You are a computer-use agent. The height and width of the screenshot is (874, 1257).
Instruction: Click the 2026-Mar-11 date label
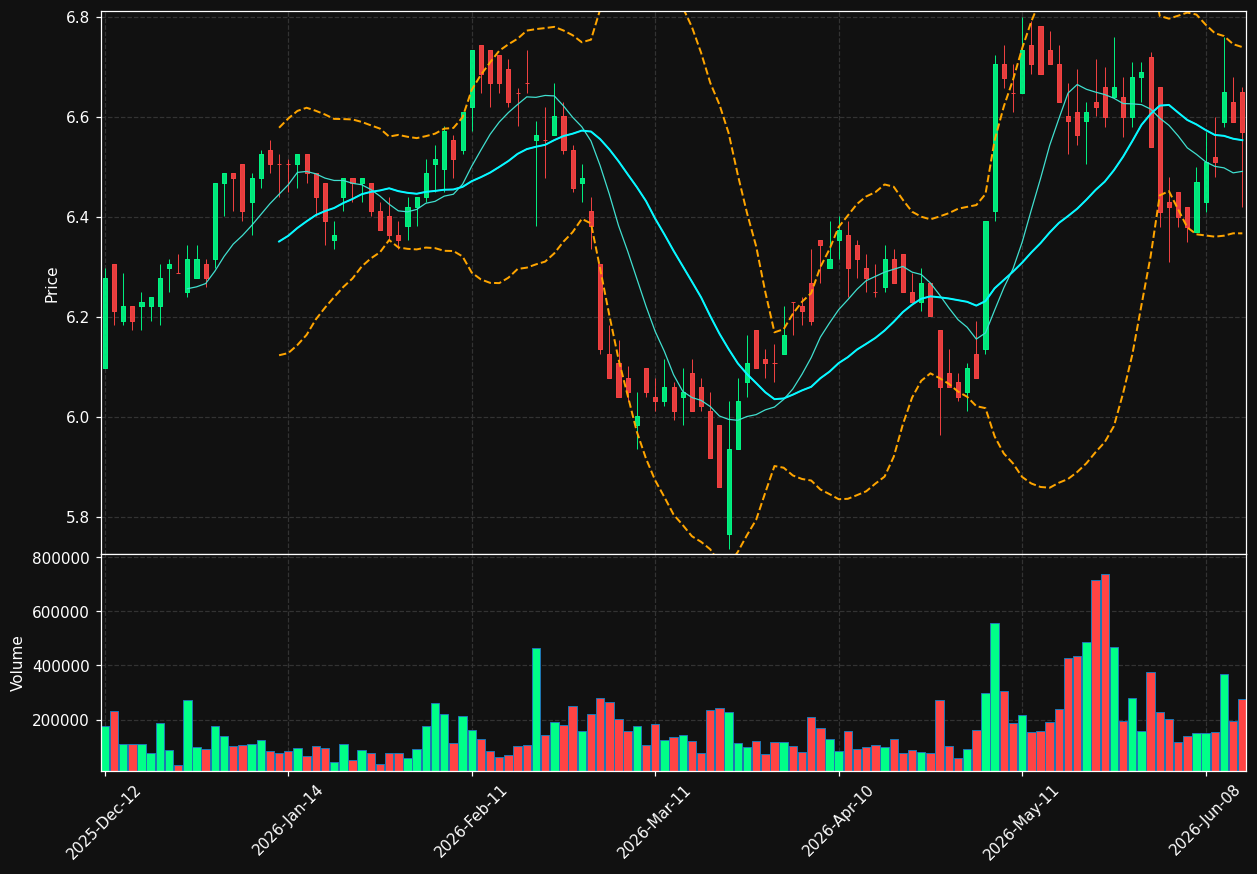[x=654, y=821]
